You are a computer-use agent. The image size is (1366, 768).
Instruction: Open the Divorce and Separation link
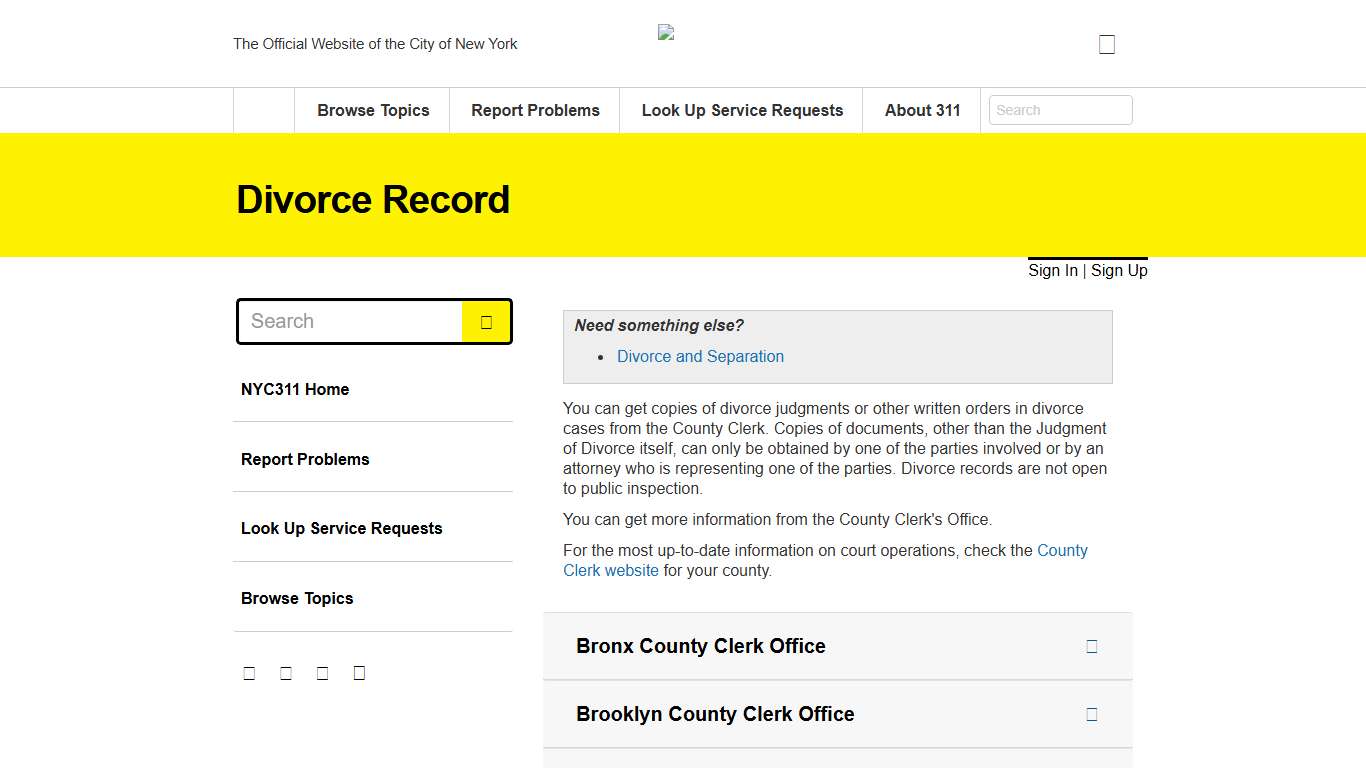pyautogui.click(x=700, y=356)
